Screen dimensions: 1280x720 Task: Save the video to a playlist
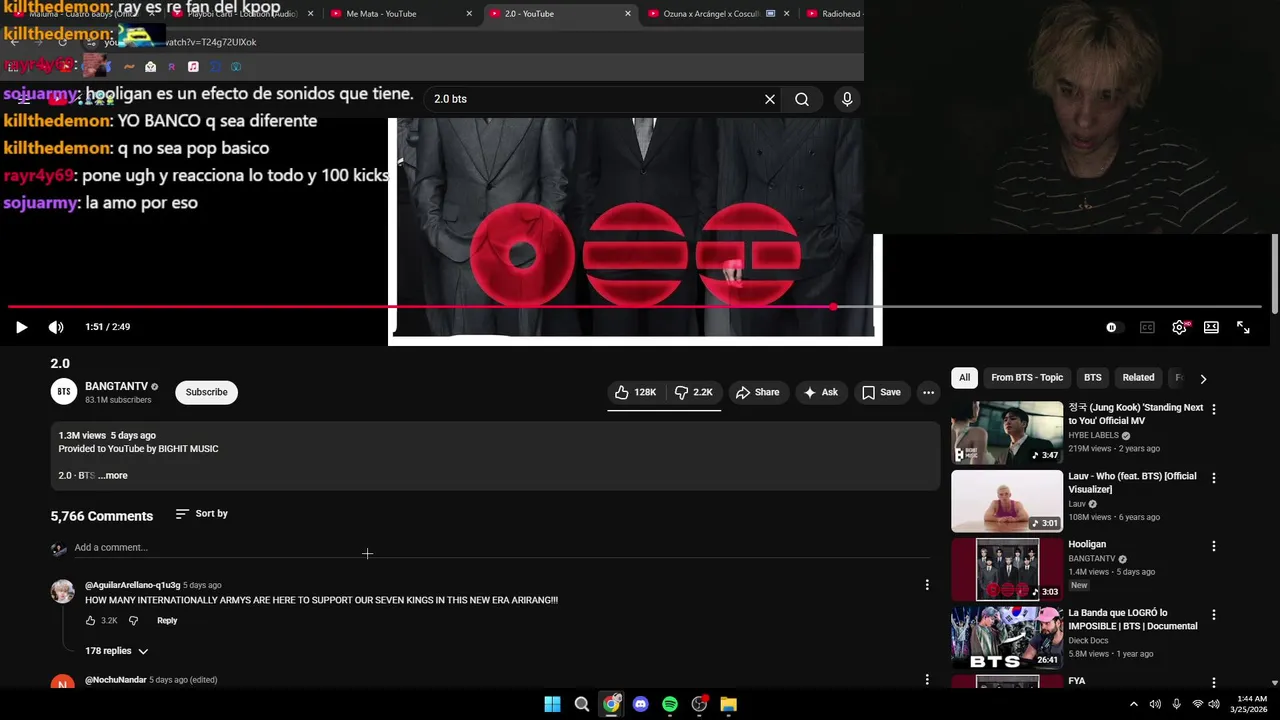pos(881,392)
